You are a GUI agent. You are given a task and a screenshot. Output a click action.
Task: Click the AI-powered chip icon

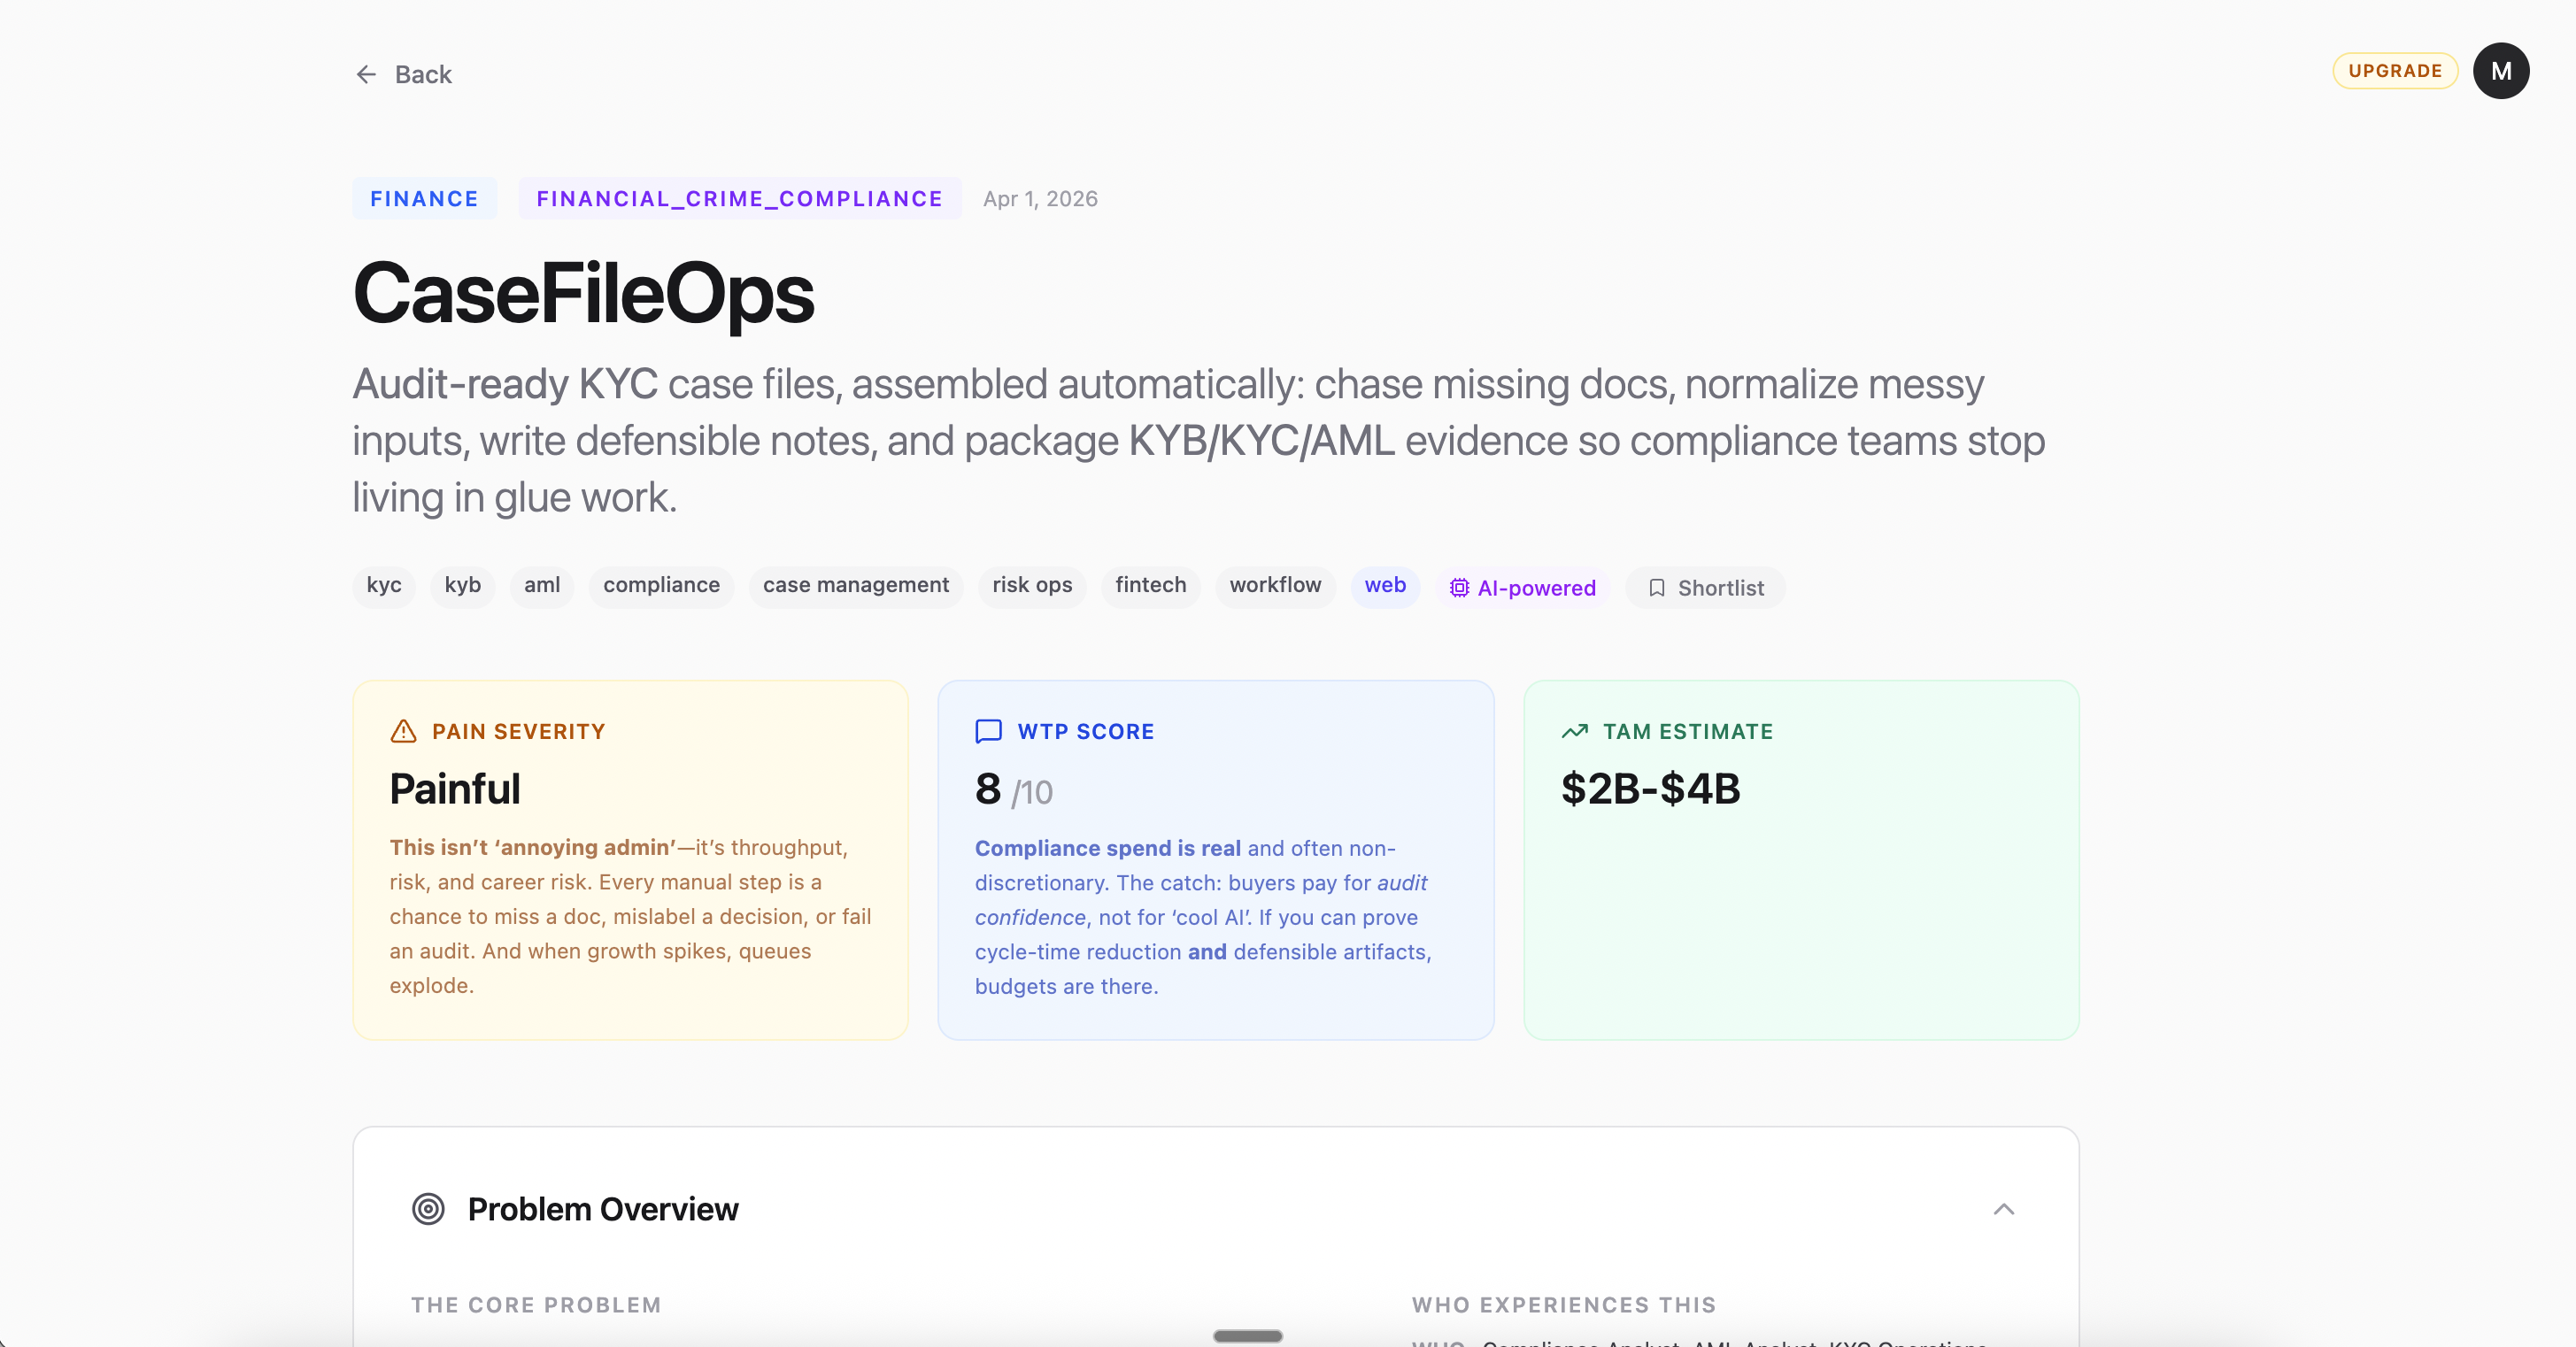pyautogui.click(x=1459, y=588)
